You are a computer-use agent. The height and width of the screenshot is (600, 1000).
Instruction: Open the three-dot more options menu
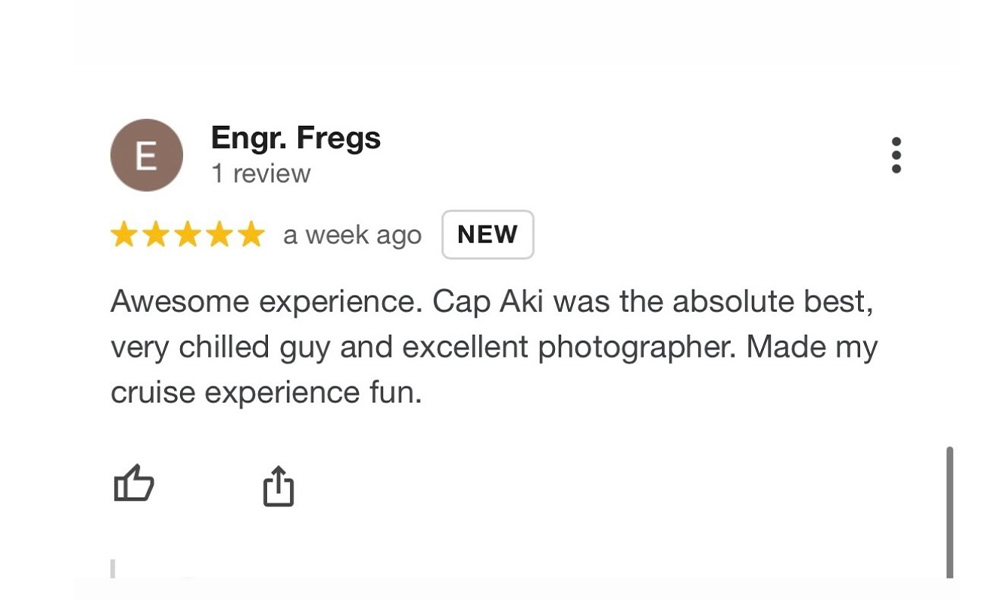pyautogui.click(x=896, y=155)
